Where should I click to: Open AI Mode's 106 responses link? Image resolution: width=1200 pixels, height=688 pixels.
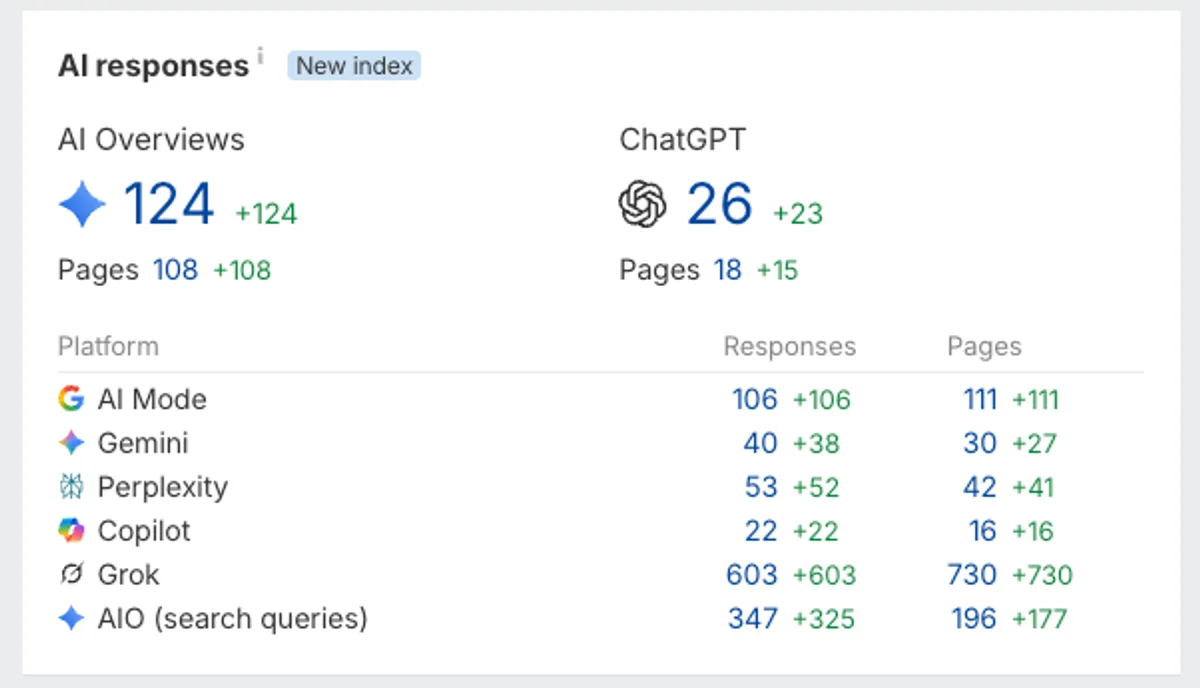(754, 399)
